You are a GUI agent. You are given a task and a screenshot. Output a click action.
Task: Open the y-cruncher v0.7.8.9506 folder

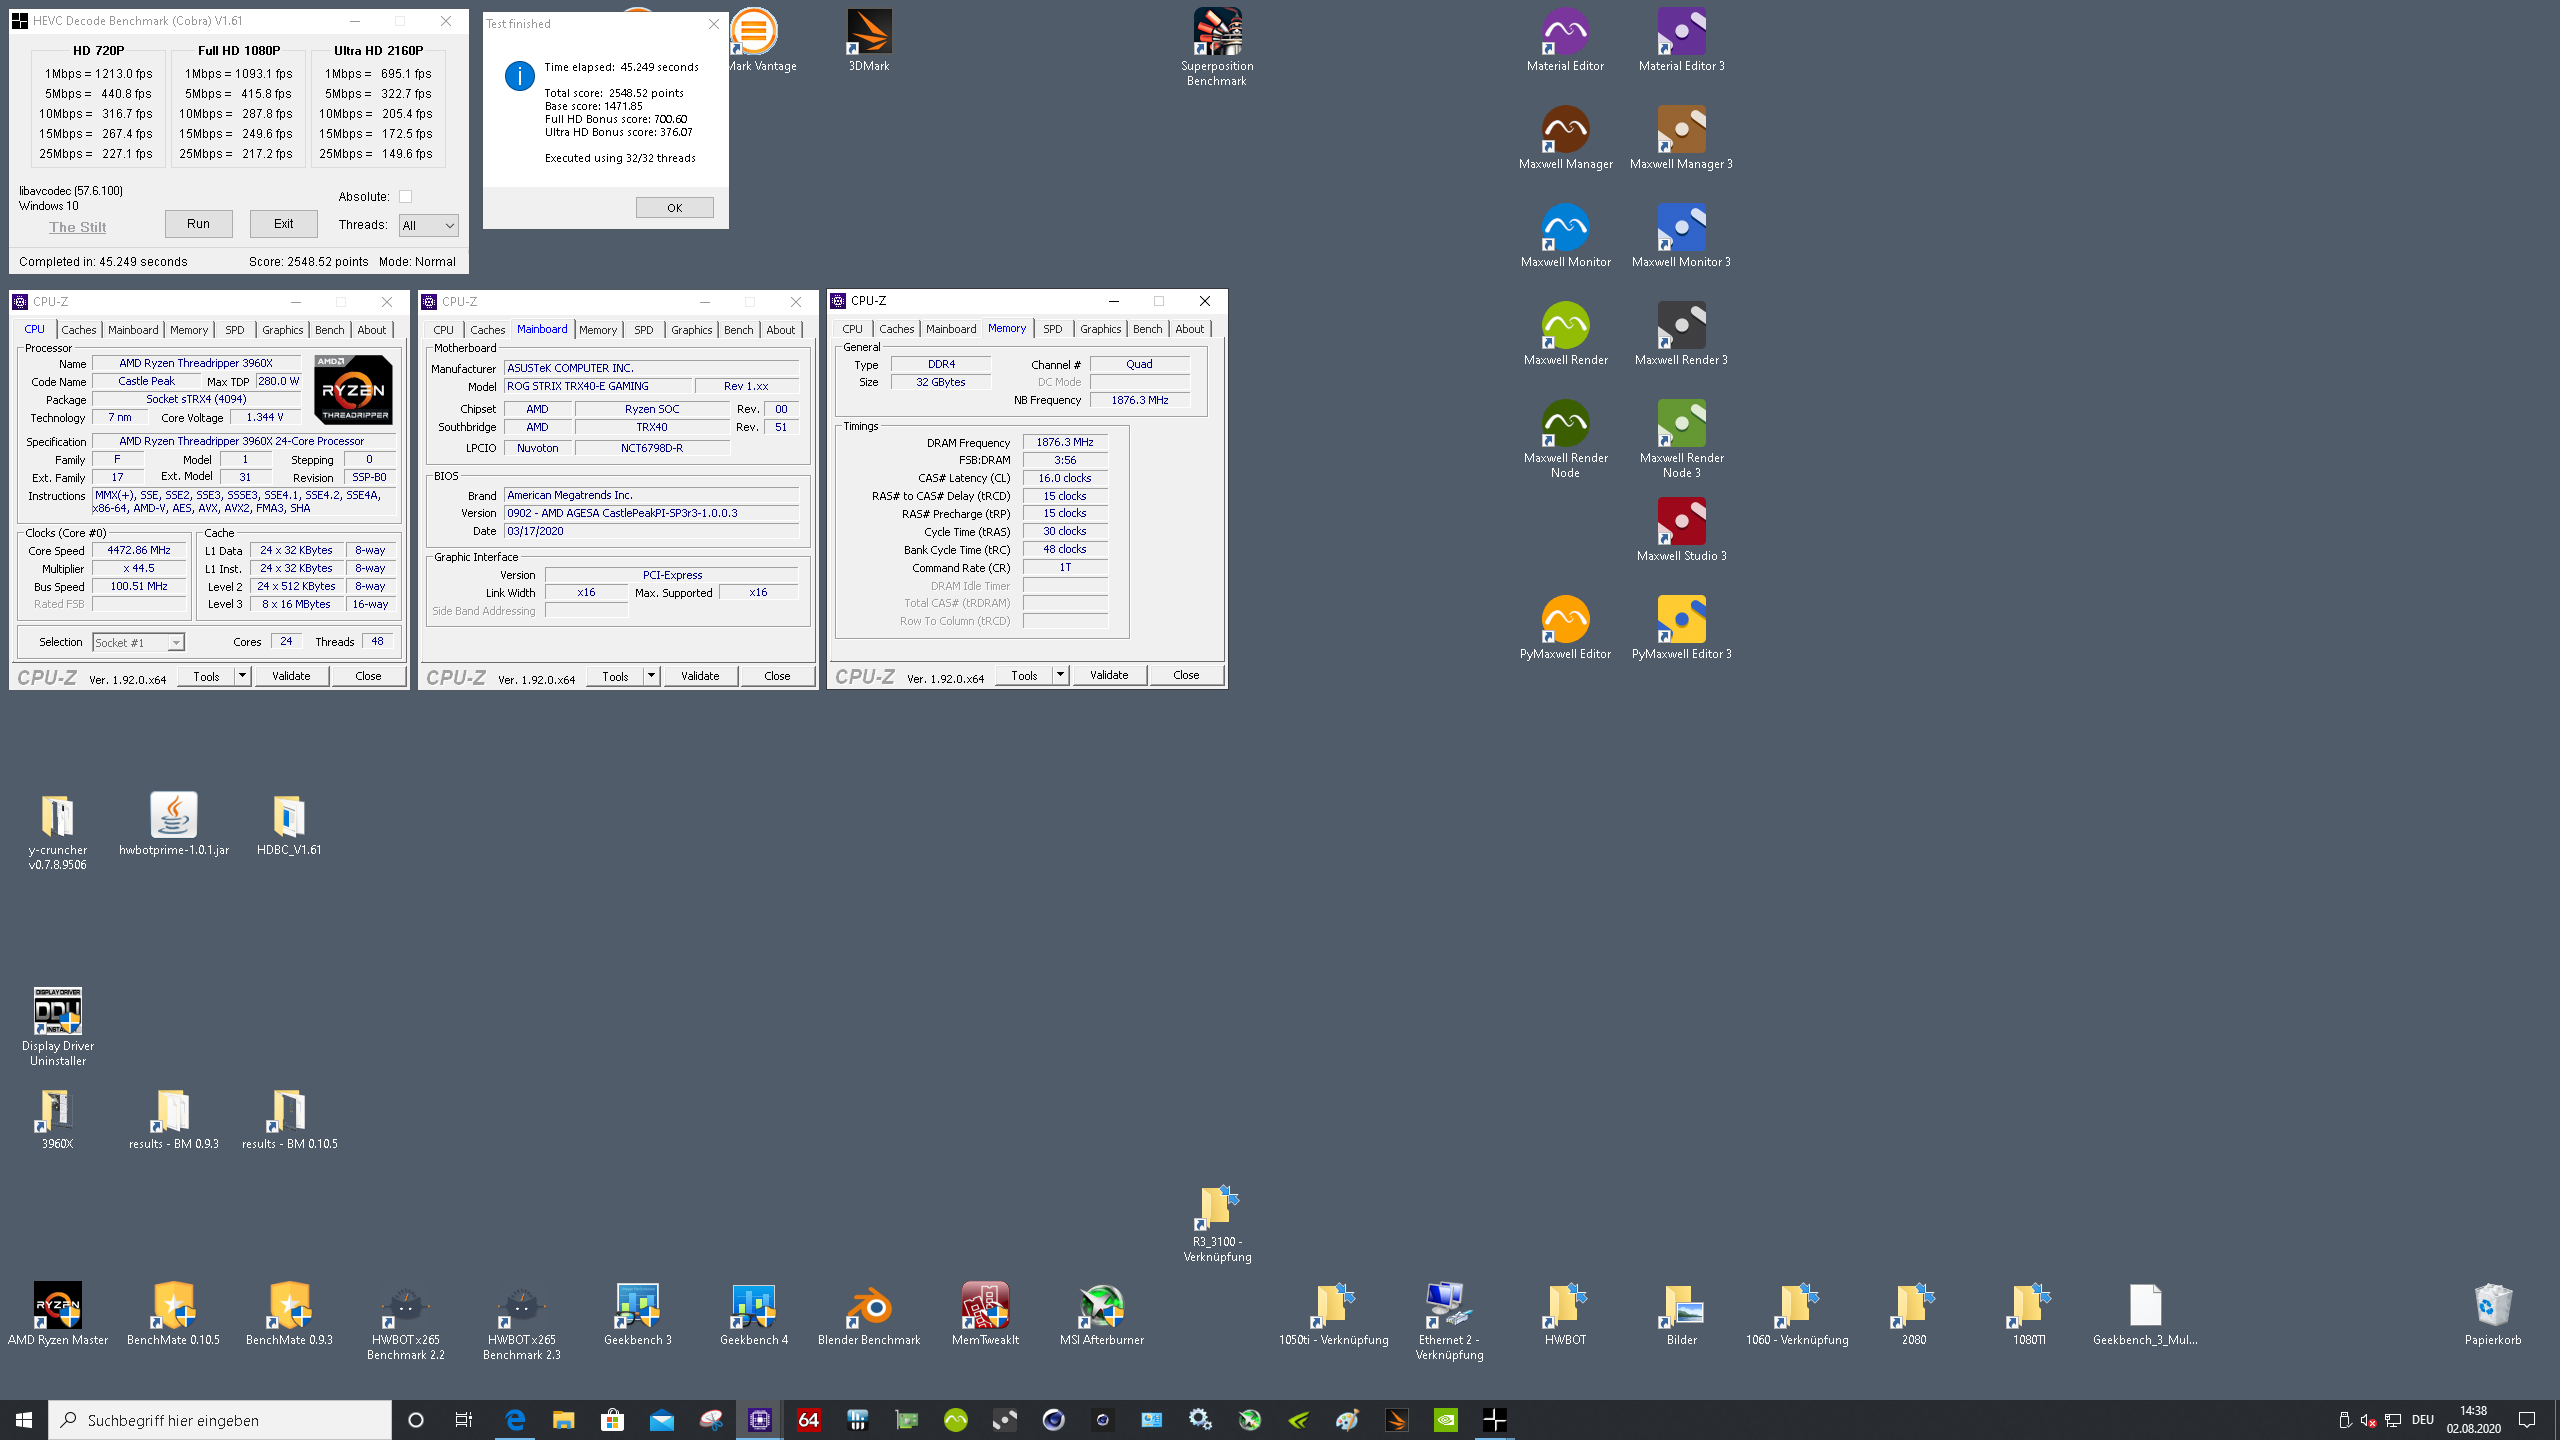pos(57,832)
